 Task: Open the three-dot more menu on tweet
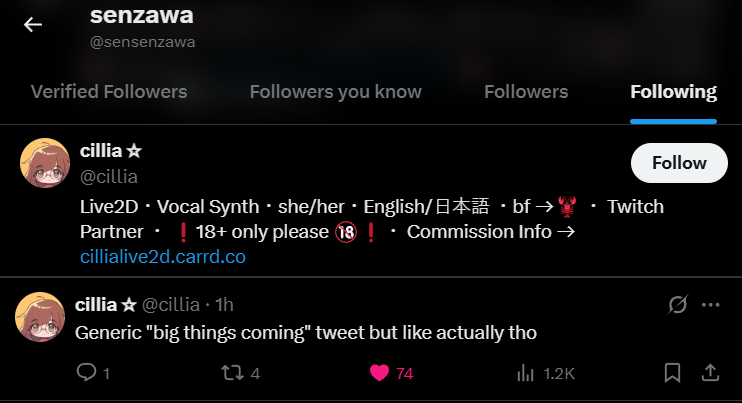[x=711, y=305]
